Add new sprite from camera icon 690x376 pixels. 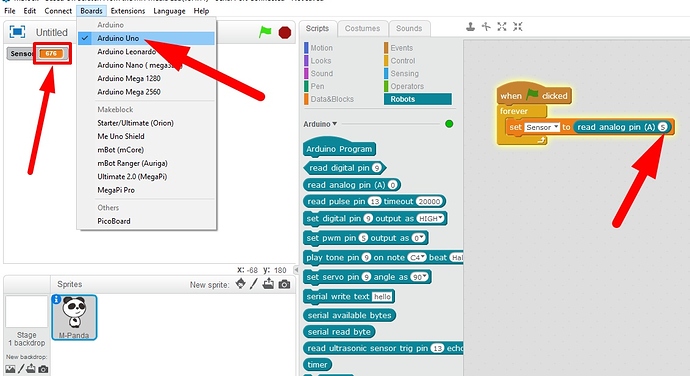pyautogui.click(x=284, y=284)
